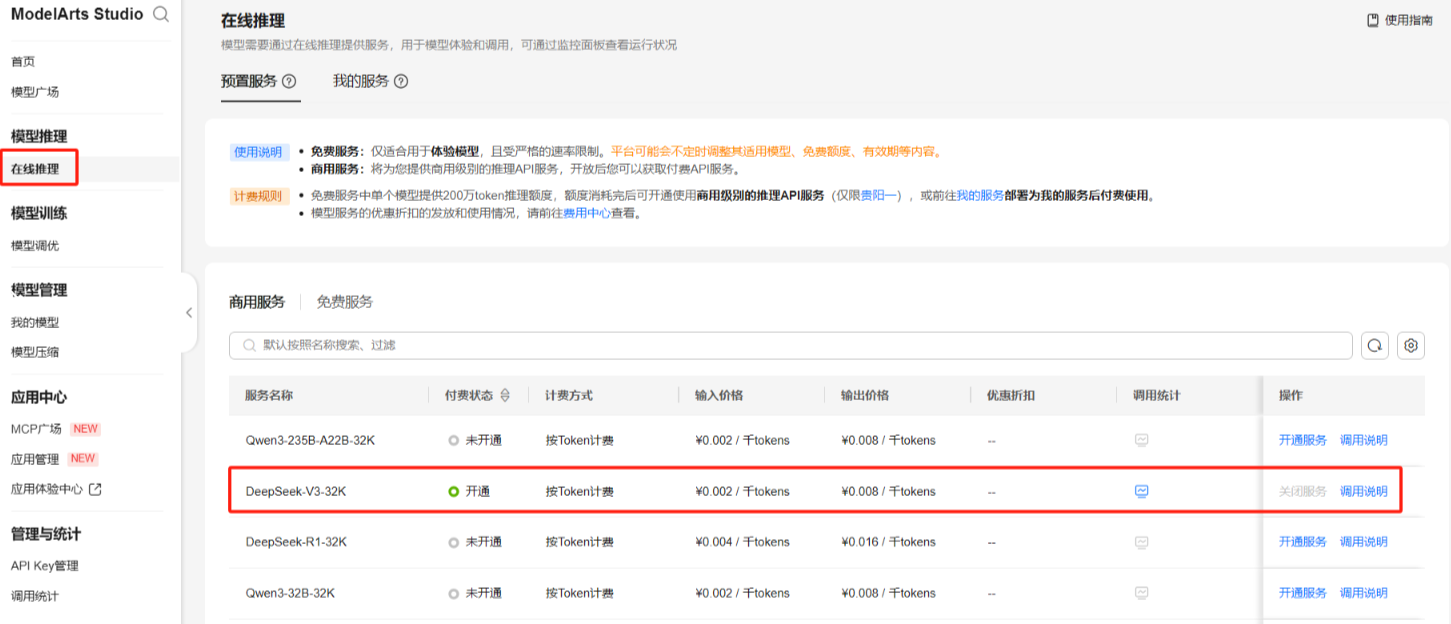Click 调用说明 for DeepSeek-V3-32K
This screenshot has width=1451, height=624.
[x=1364, y=491]
